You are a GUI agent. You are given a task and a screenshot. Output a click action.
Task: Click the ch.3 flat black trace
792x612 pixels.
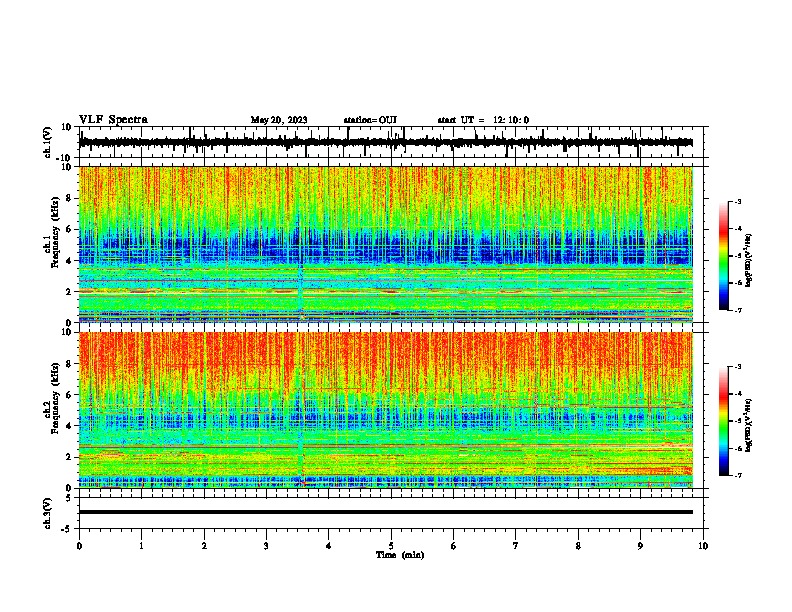pyautogui.click(x=386, y=512)
